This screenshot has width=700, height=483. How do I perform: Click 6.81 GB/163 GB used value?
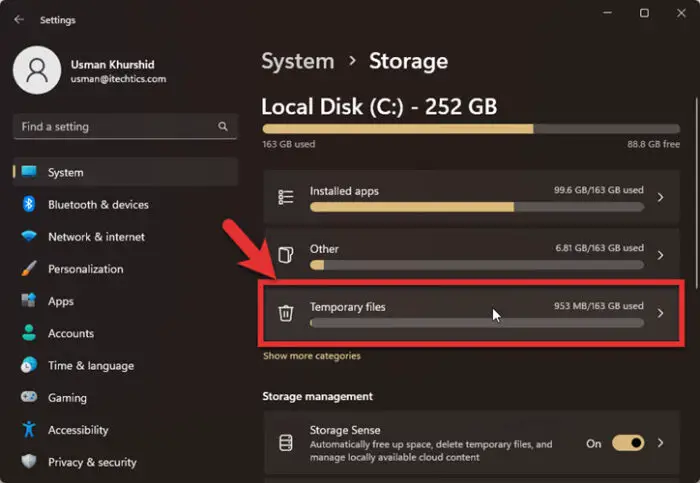(x=600, y=248)
